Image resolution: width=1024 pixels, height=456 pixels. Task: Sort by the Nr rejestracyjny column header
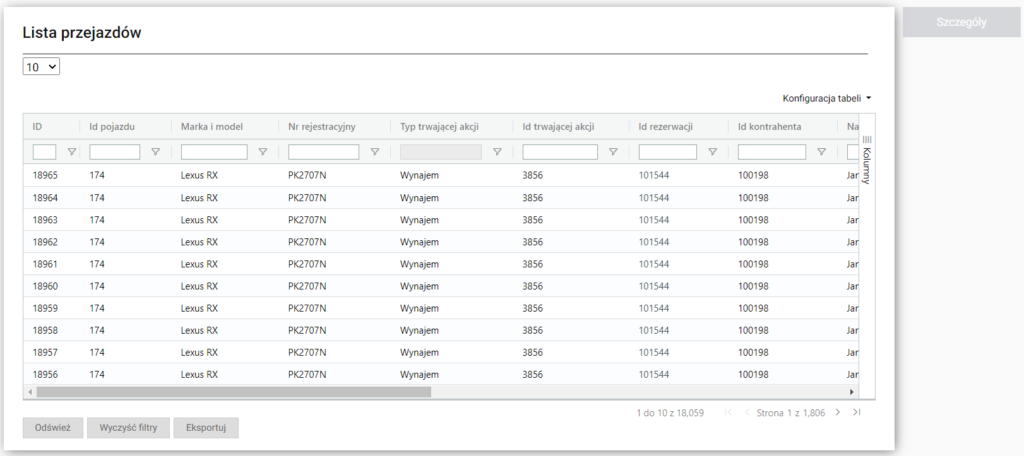click(322, 126)
